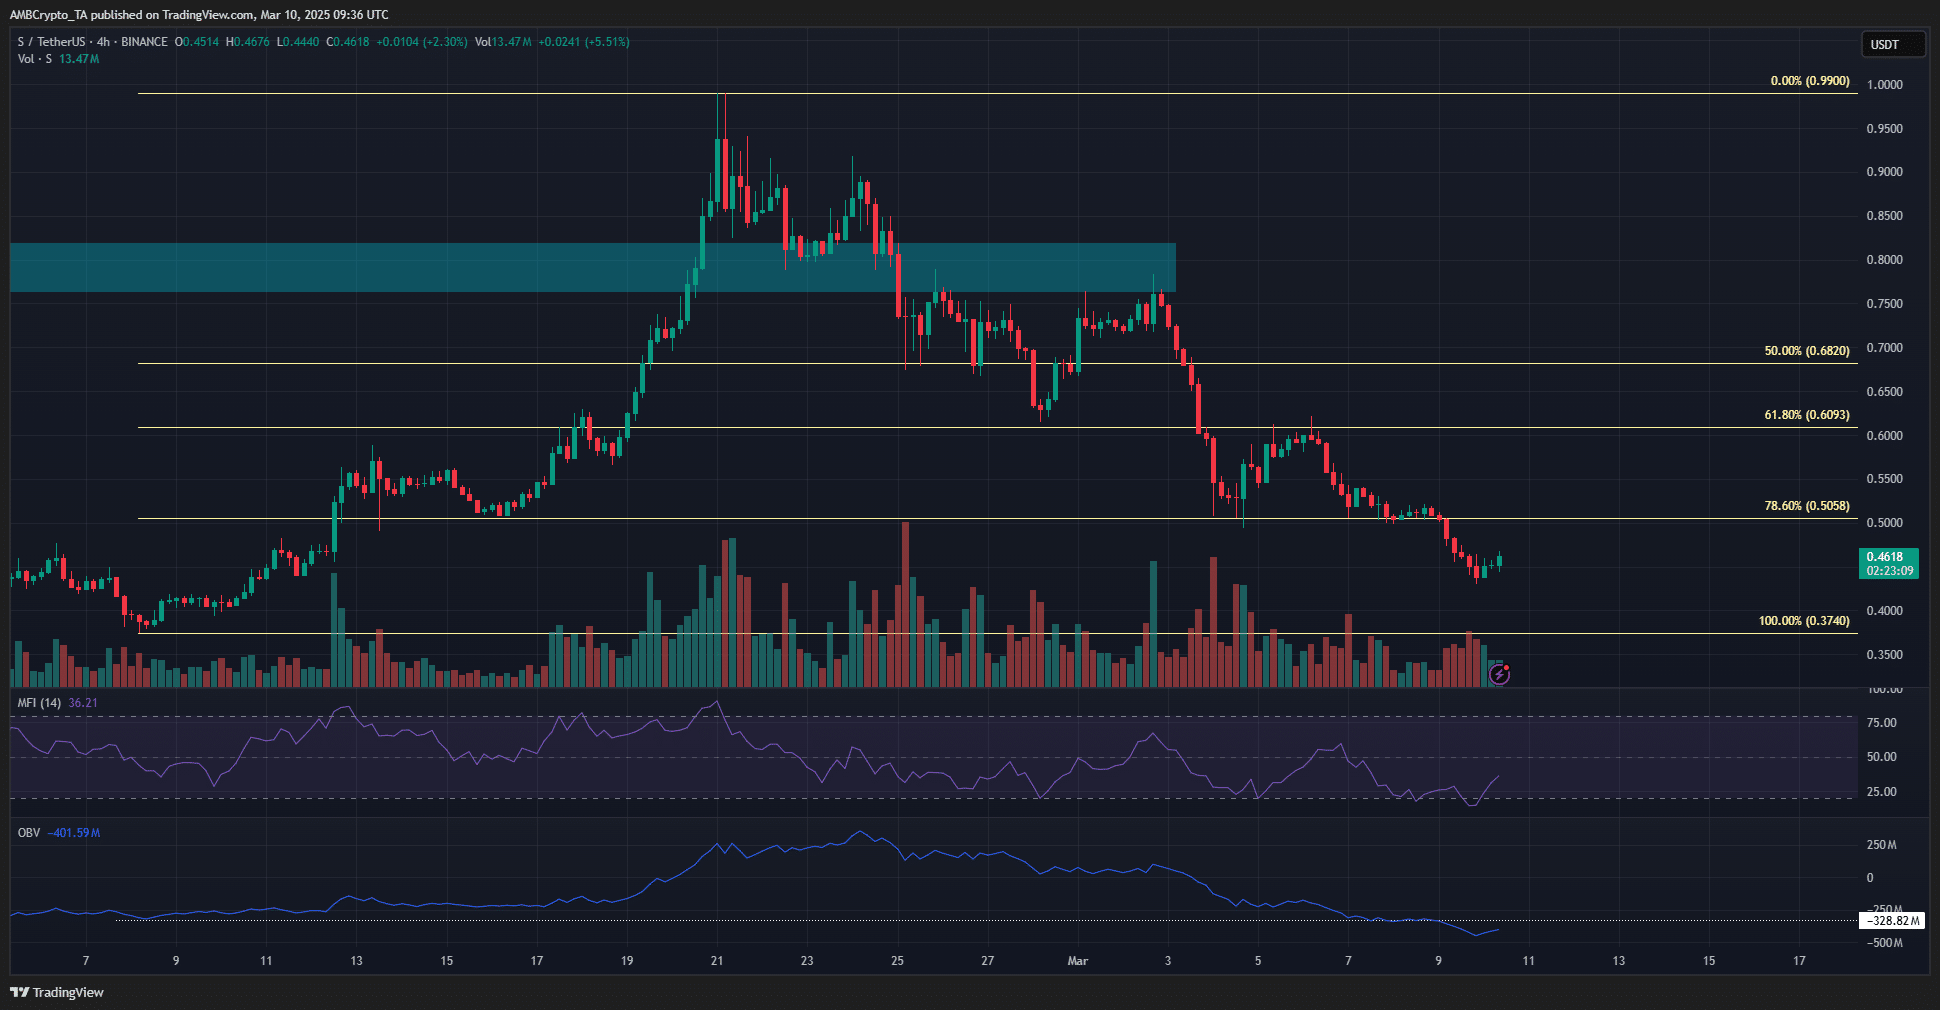Screen dimensions: 1940x1010
Task: Click the OBV value -401.59 M
Action: pyautogui.click(x=74, y=833)
